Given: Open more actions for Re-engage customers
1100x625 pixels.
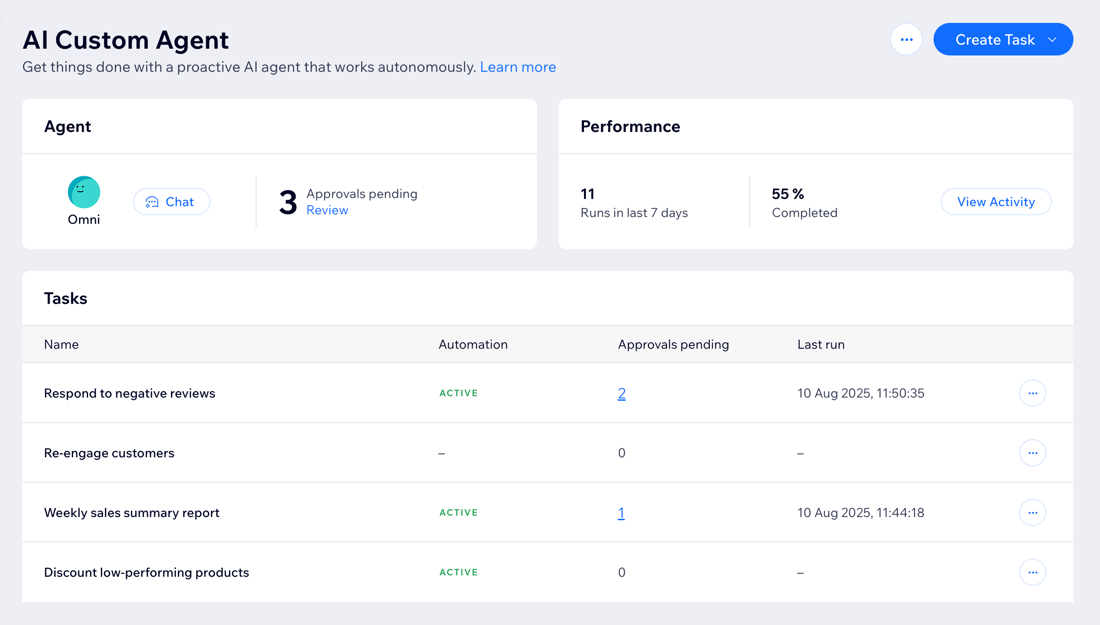Looking at the screenshot, I should [x=1032, y=453].
